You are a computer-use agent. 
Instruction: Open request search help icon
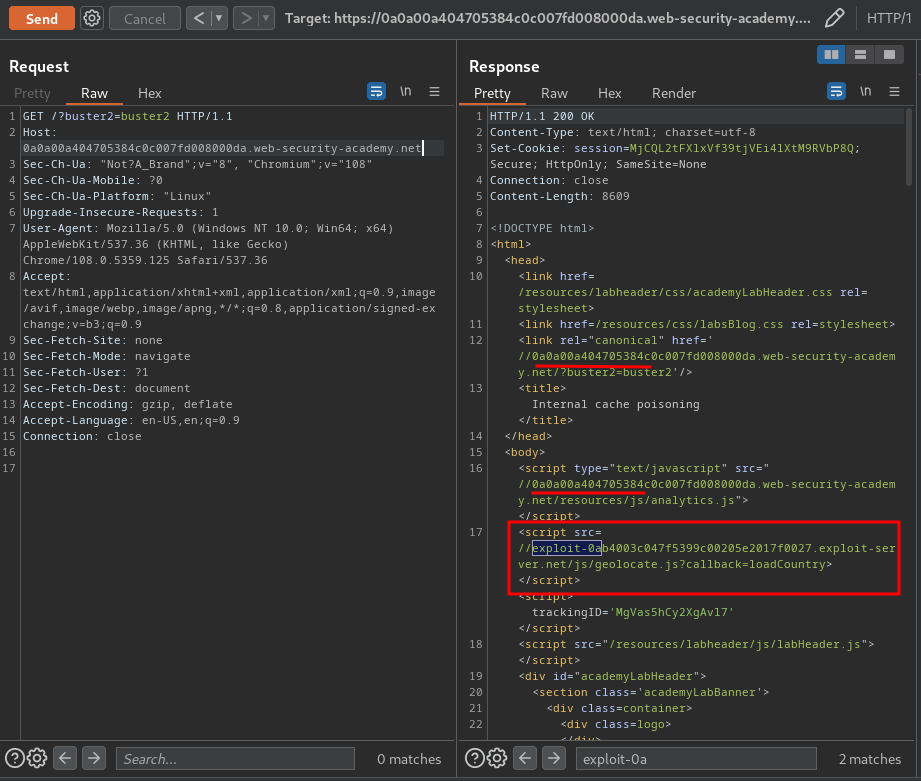tap(15, 759)
